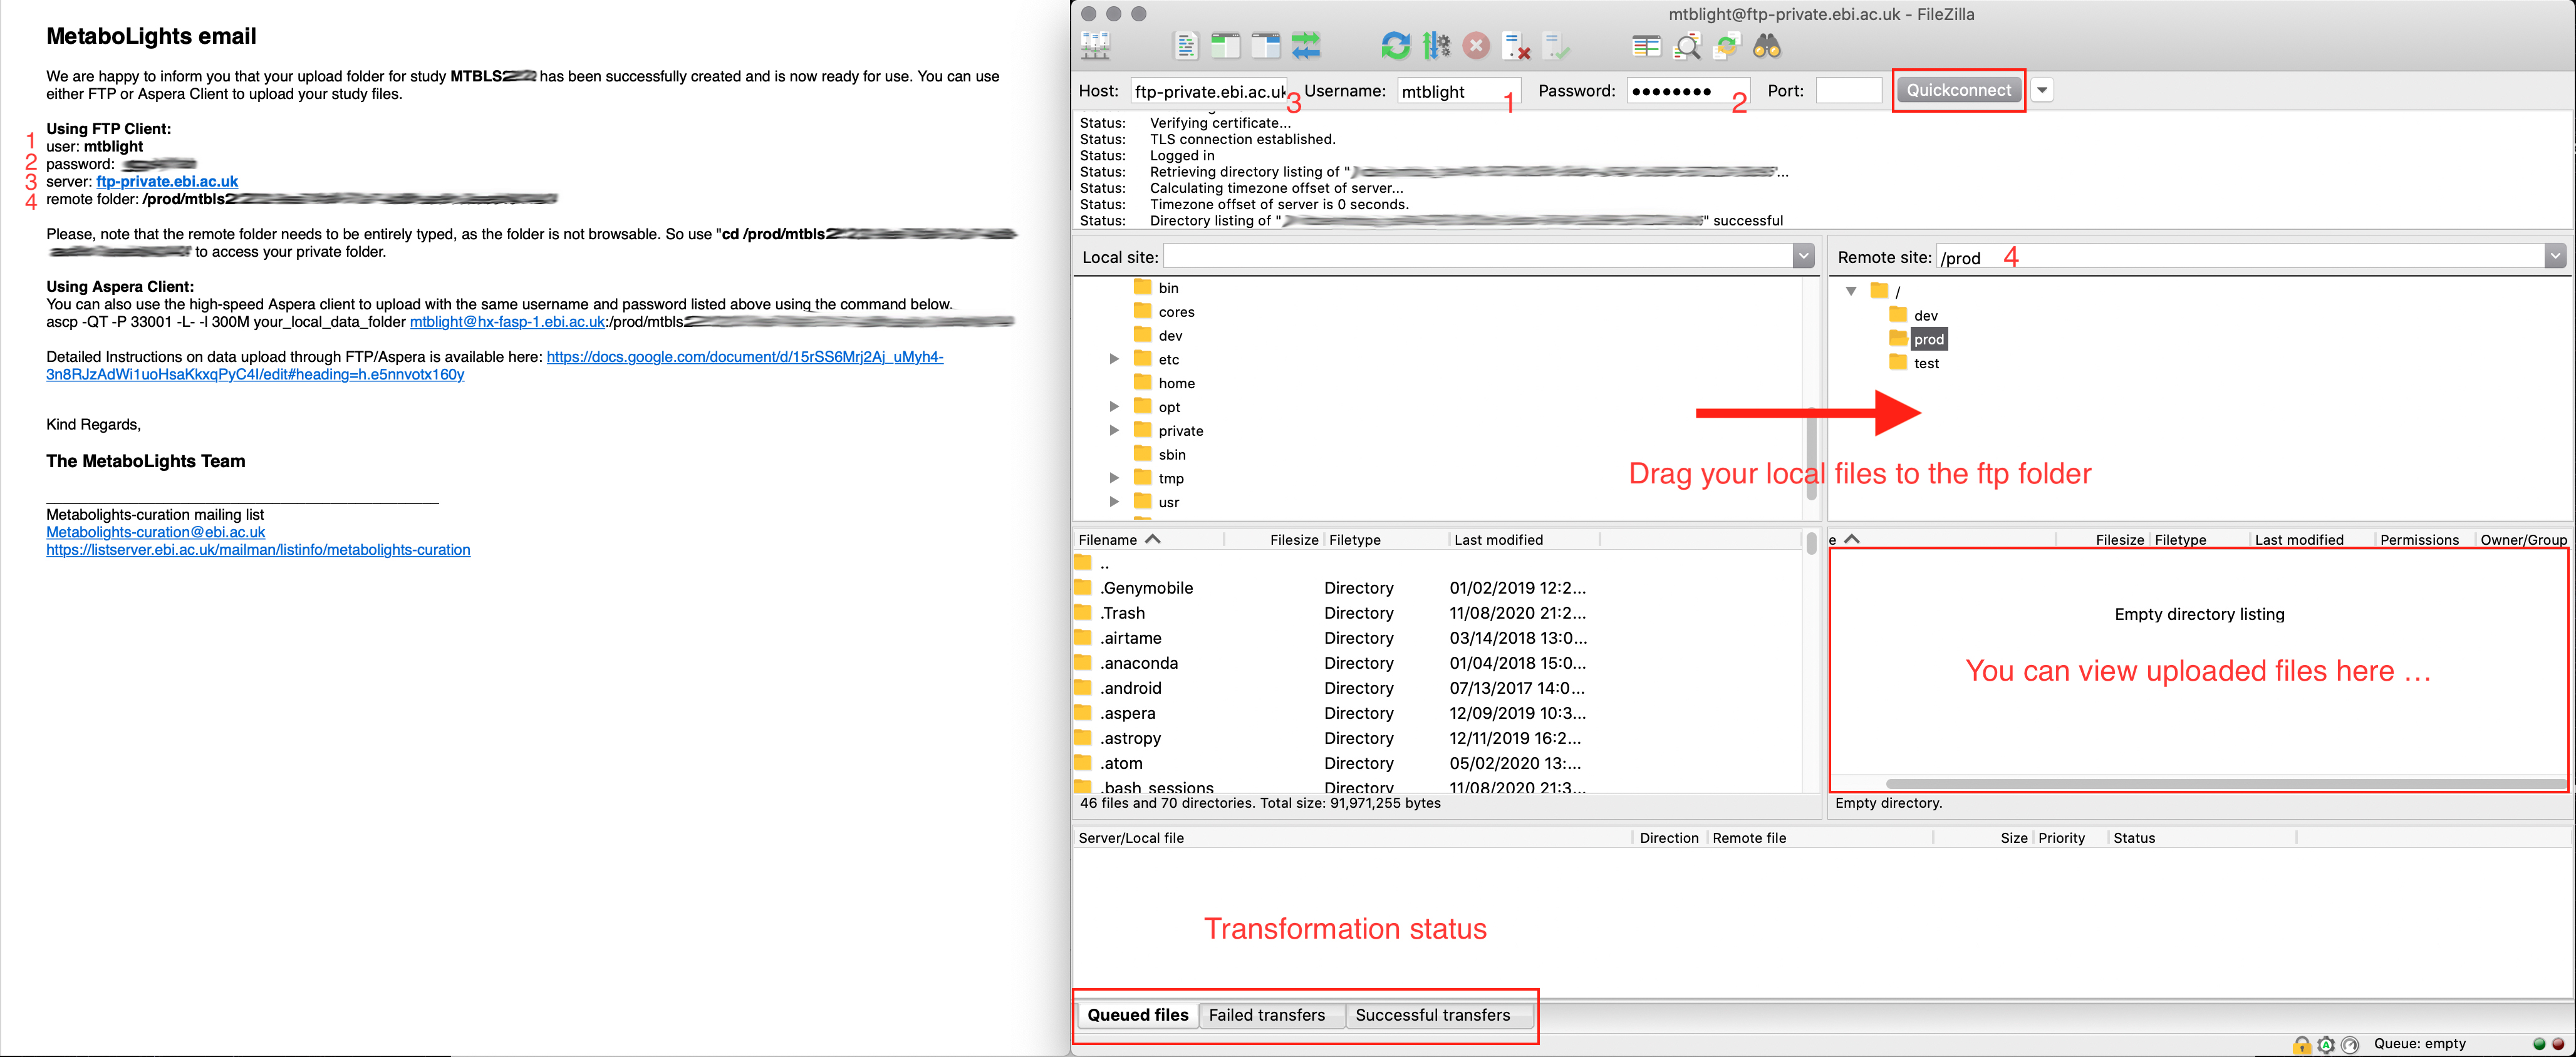
Task: Toggle processing of the transfer queue
Action: pos(1436,46)
